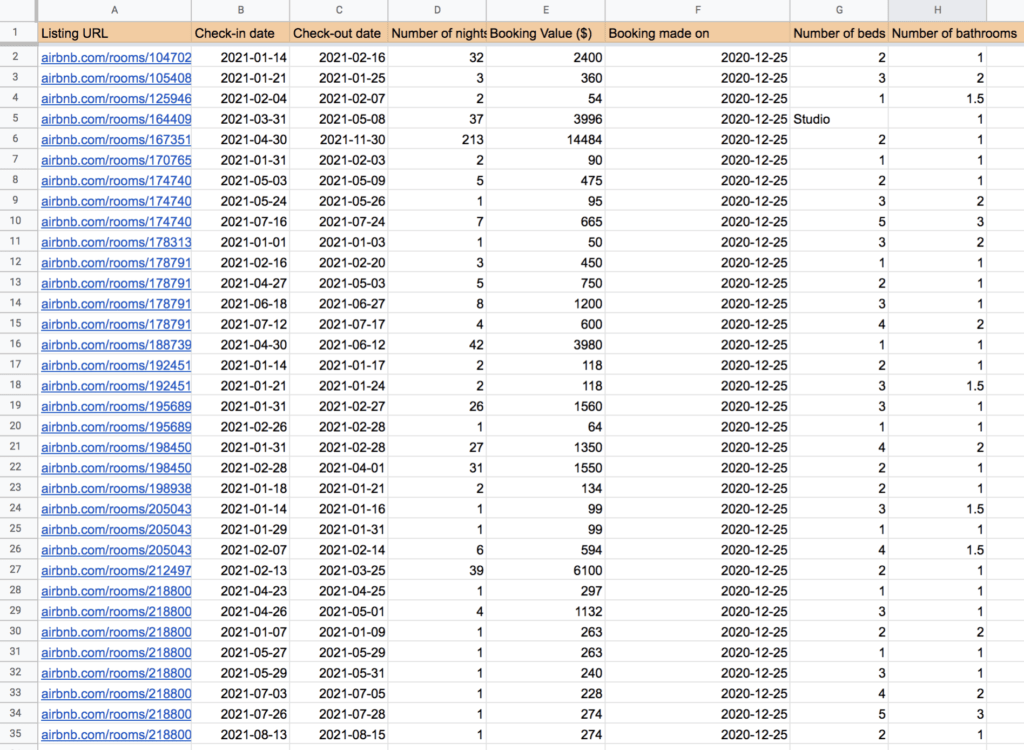Select the check-in date '2021-03-31'
The image size is (1024, 750).
240,119
